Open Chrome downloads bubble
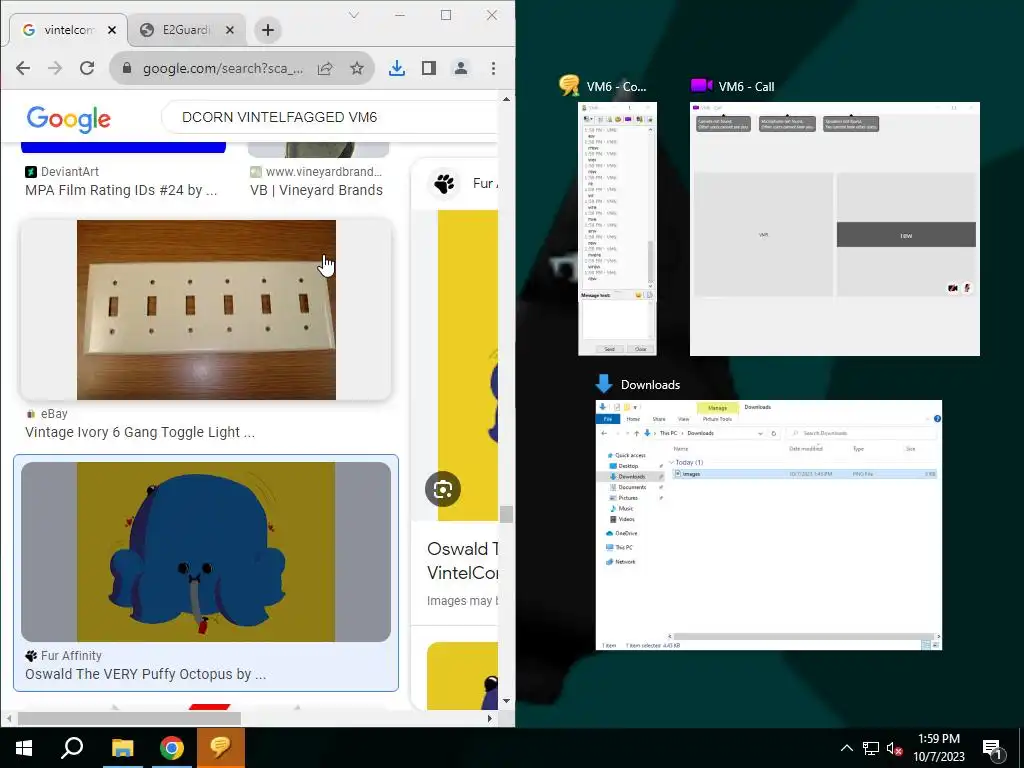 click(x=396, y=68)
